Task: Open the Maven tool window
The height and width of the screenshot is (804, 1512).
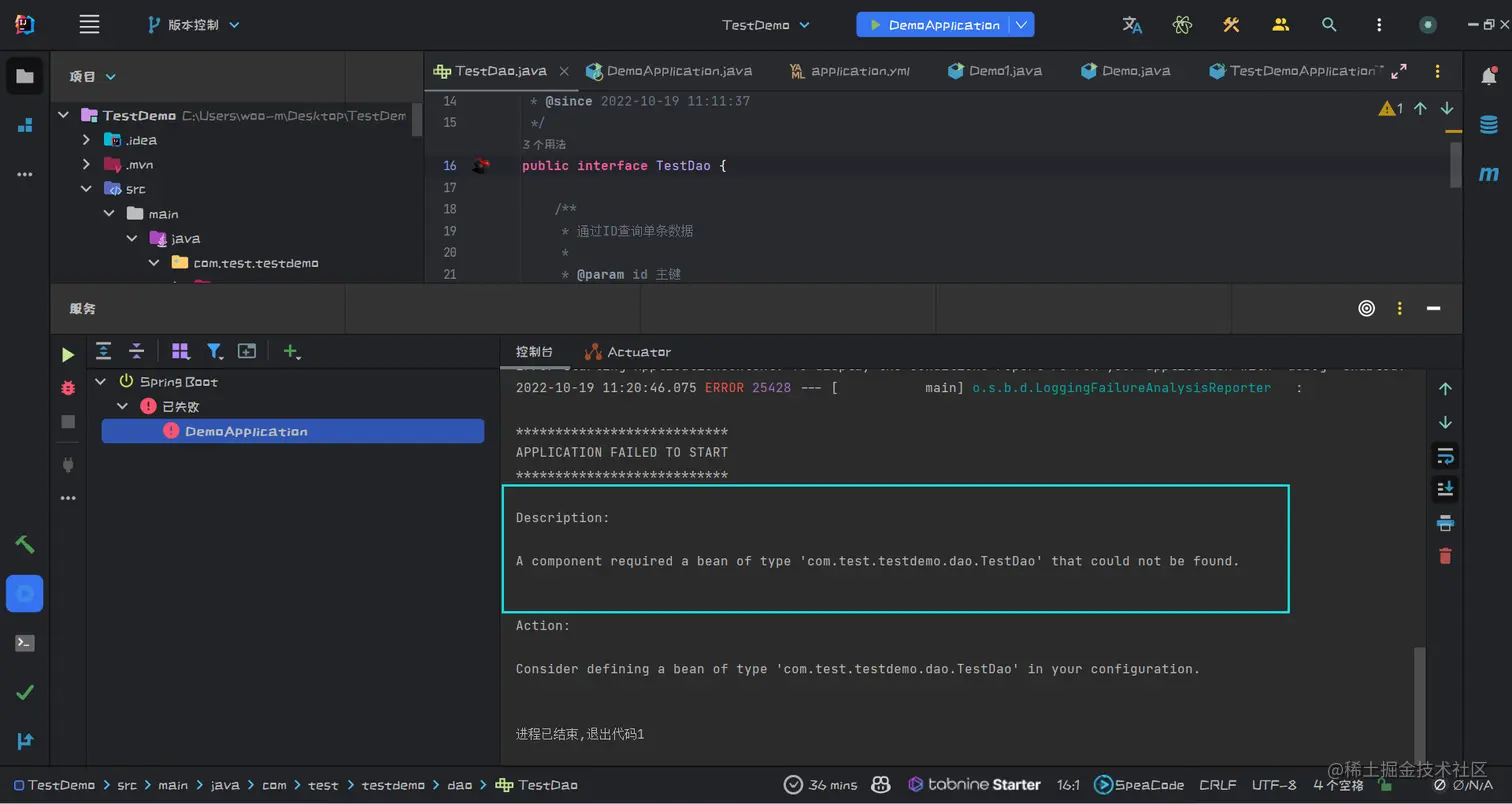Action: [x=1488, y=174]
